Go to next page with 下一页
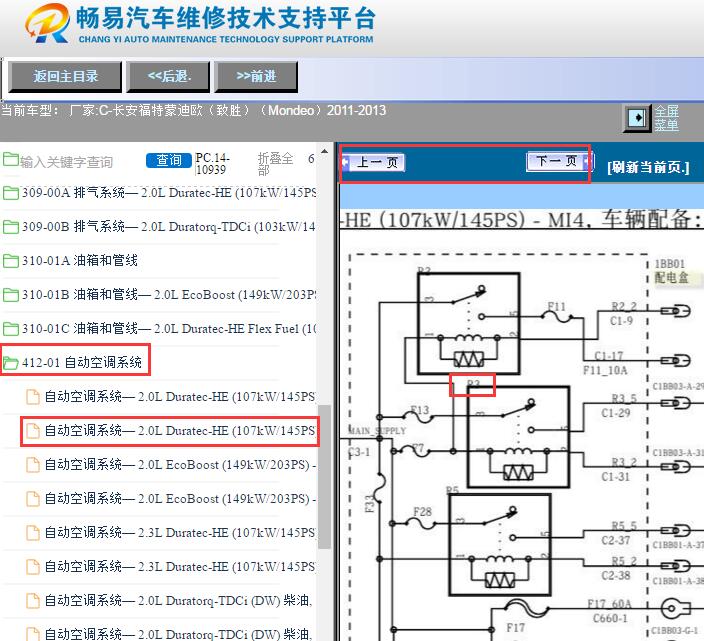 559,161
